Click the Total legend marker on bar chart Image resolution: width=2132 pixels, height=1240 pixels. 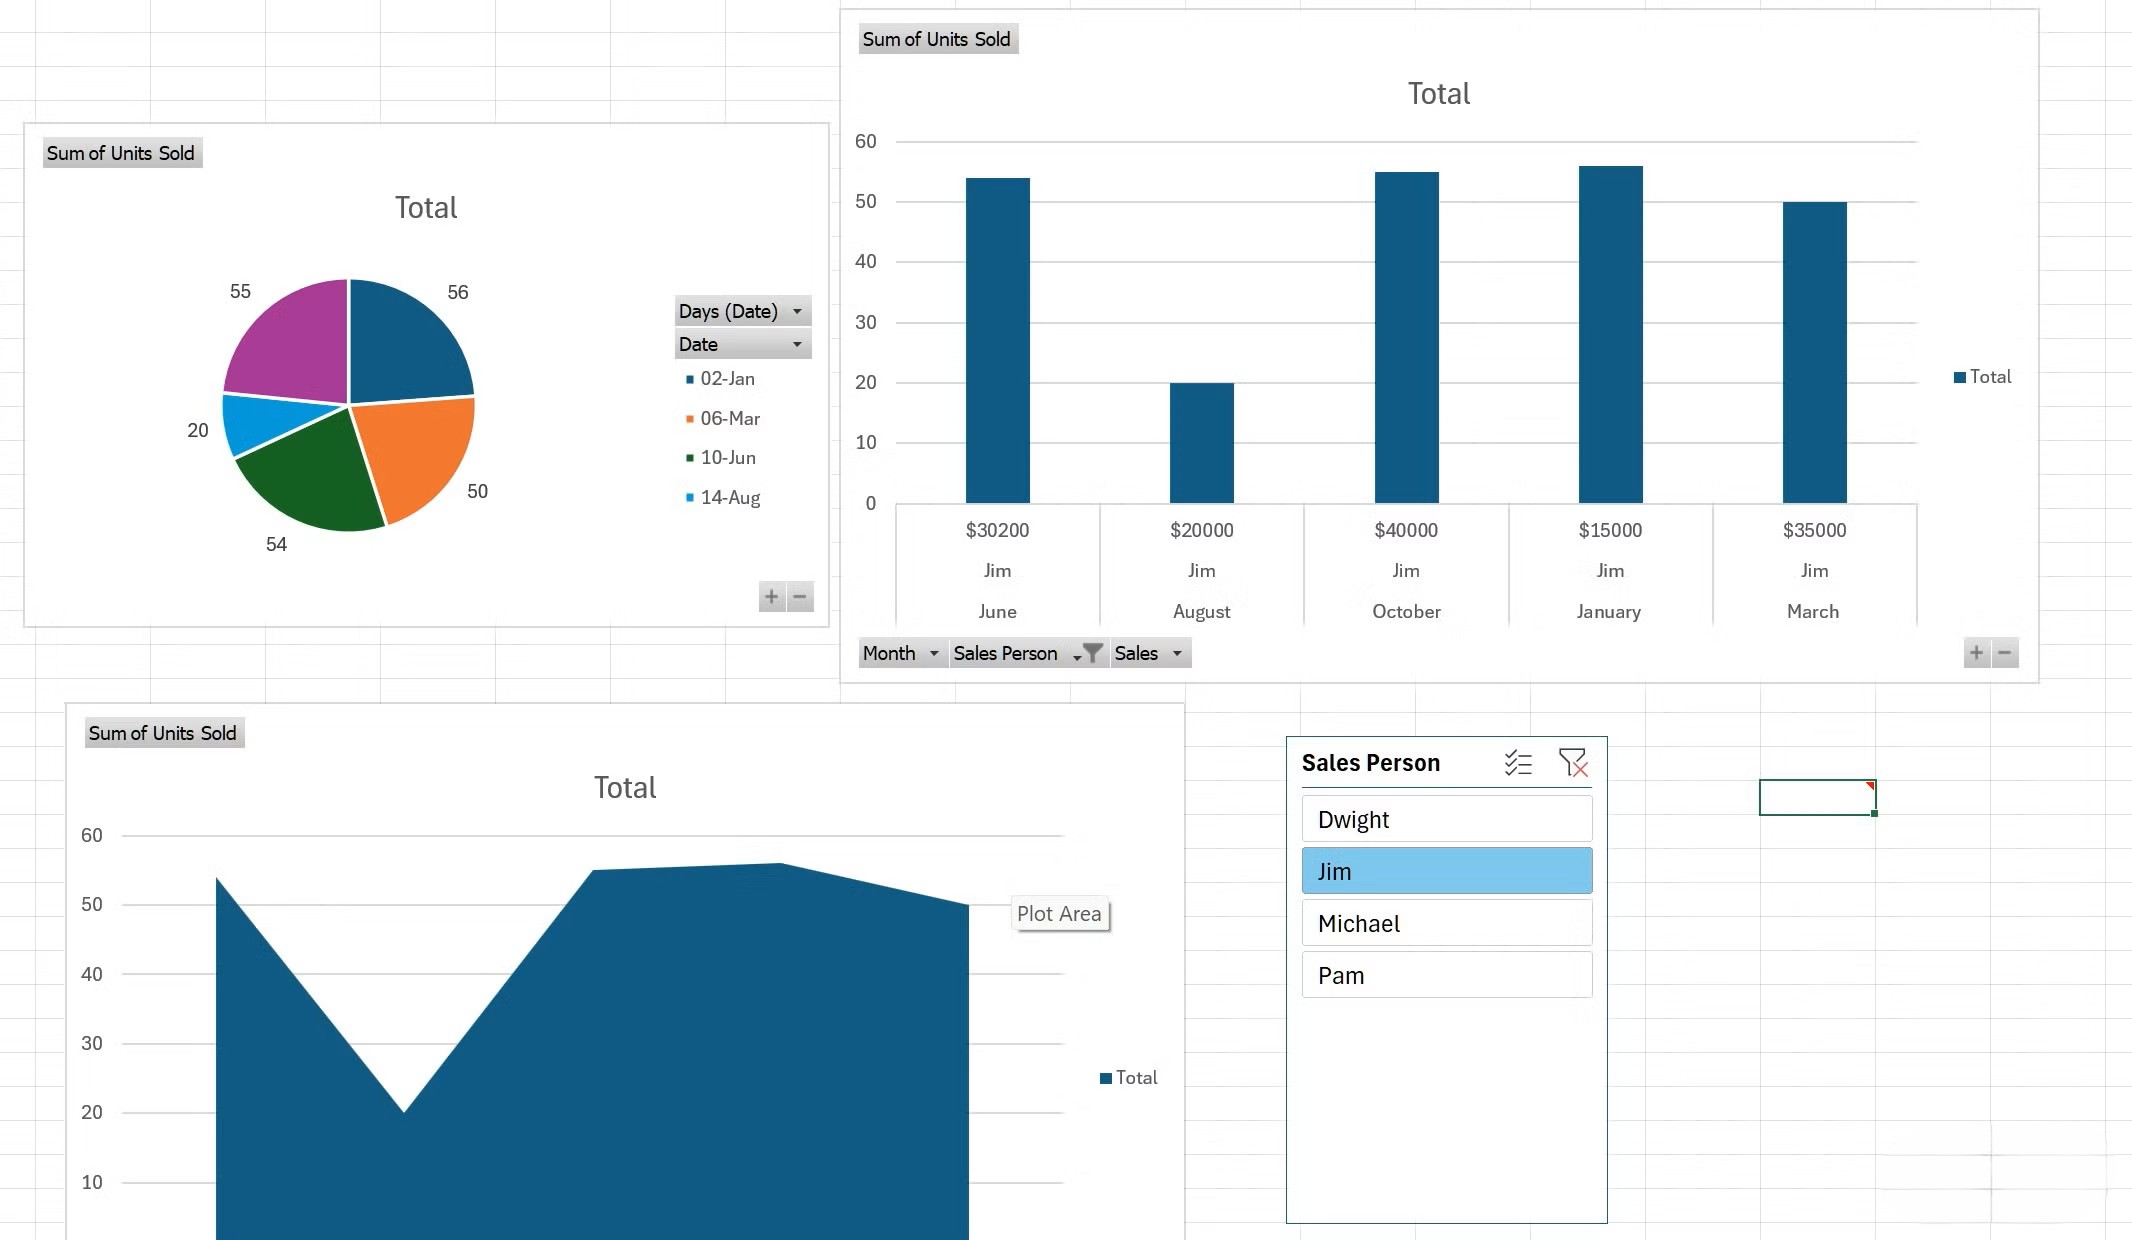1958,376
